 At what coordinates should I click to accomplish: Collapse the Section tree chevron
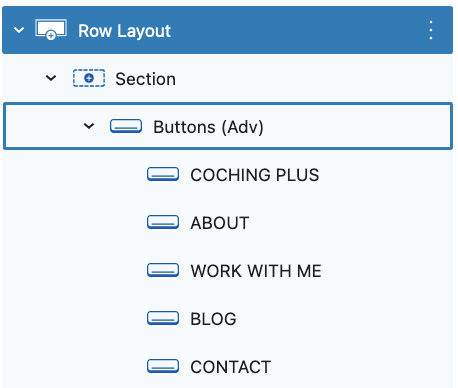point(51,78)
